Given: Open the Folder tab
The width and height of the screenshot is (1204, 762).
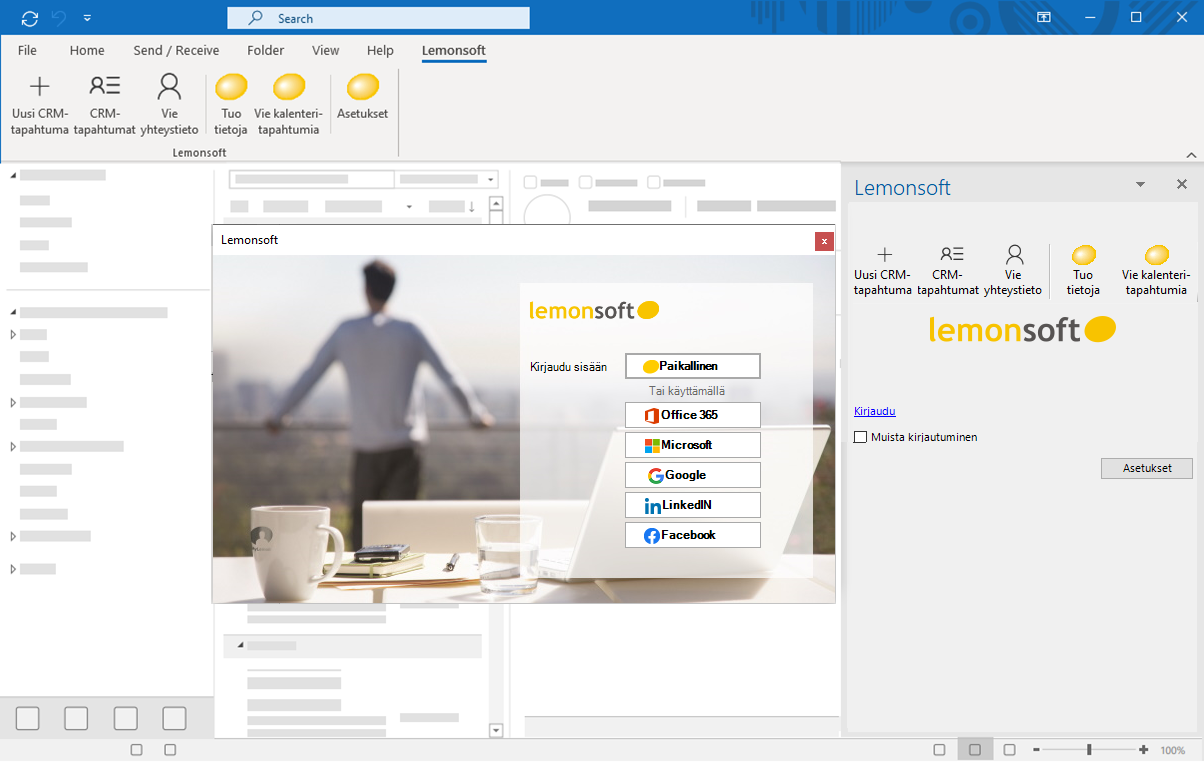Looking at the screenshot, I should [x=265, y=50].
